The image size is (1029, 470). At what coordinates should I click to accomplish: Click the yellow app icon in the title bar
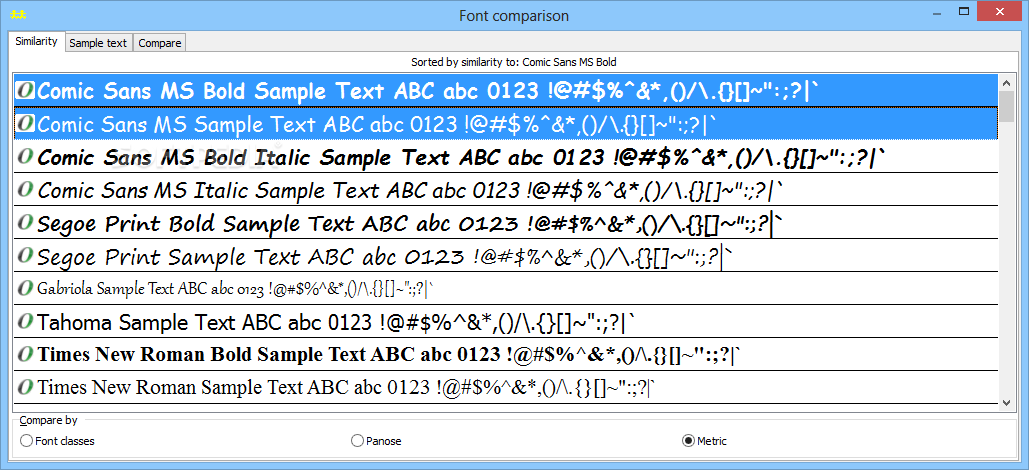coord(18,15)
